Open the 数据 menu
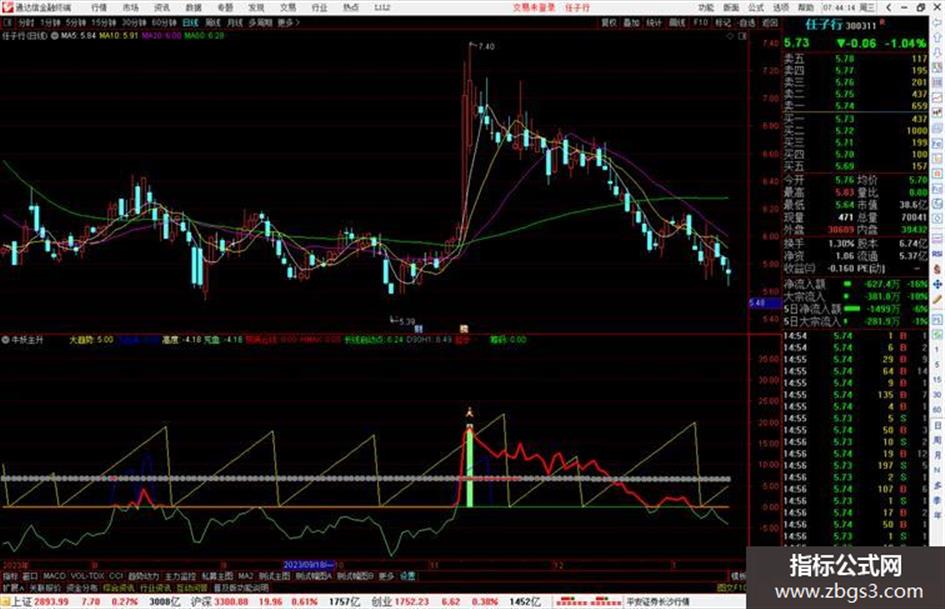Screen dimensions: 945x609 tap(193, 8)
